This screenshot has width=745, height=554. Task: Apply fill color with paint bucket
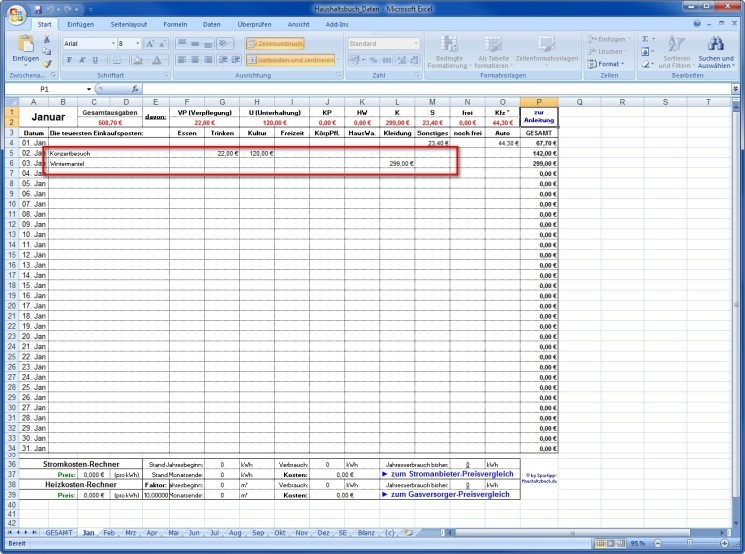pyautogui.click(x=138, y=60)
